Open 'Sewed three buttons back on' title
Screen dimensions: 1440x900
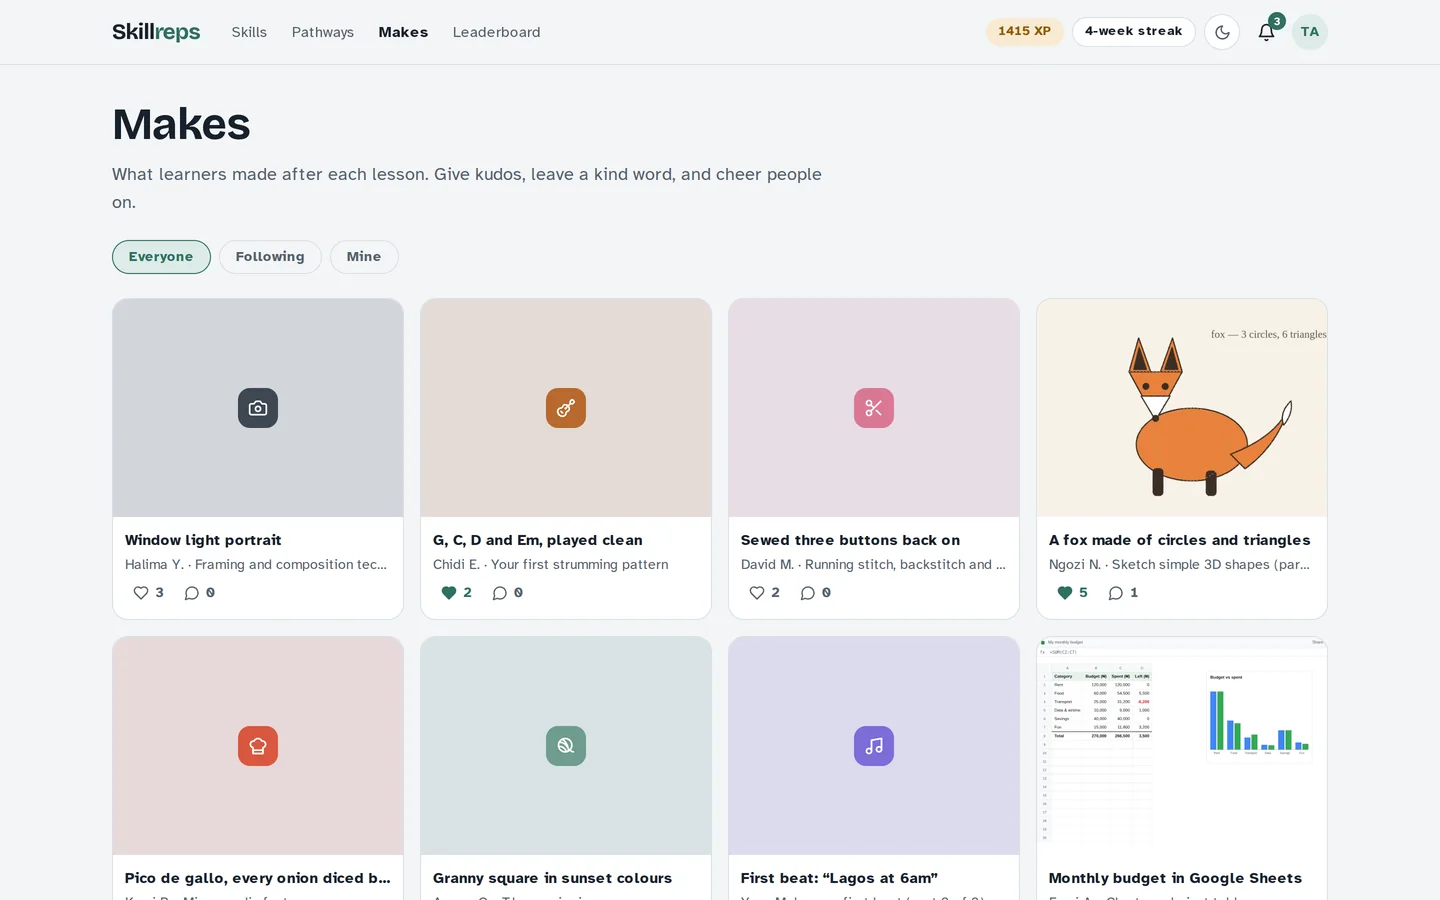(x=850, y=540)
